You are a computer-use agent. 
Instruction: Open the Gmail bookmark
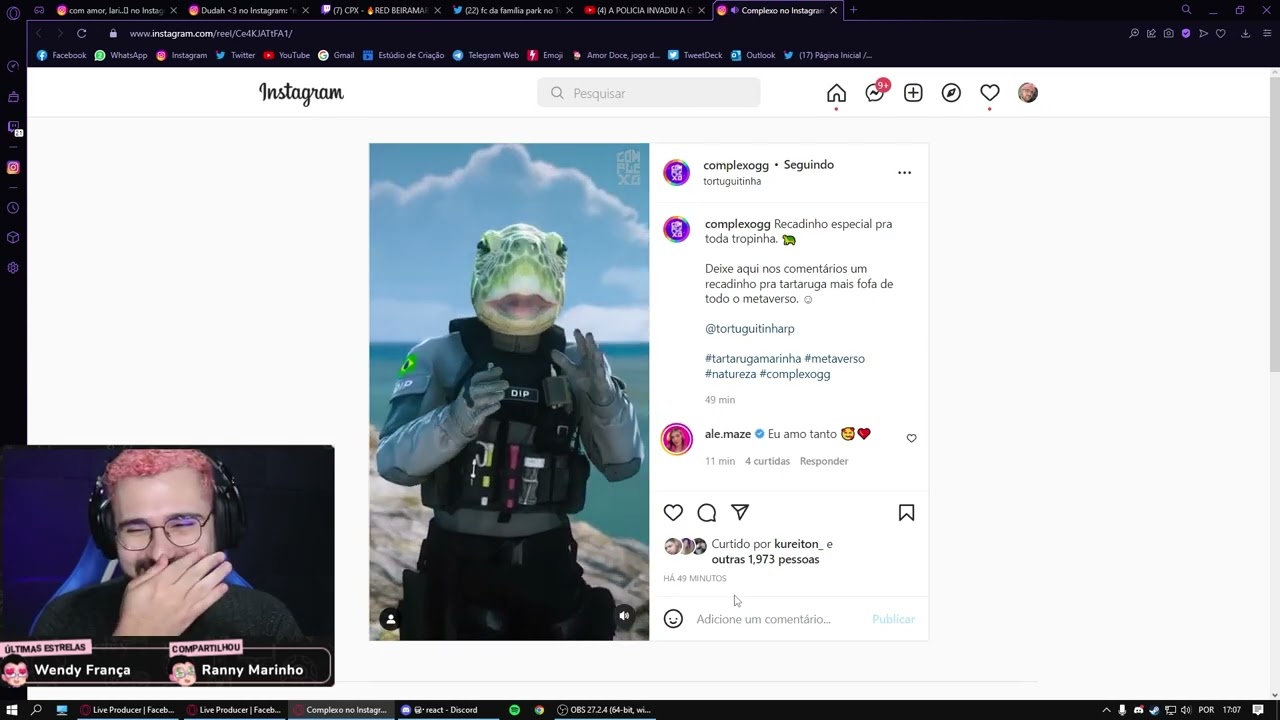336,55
